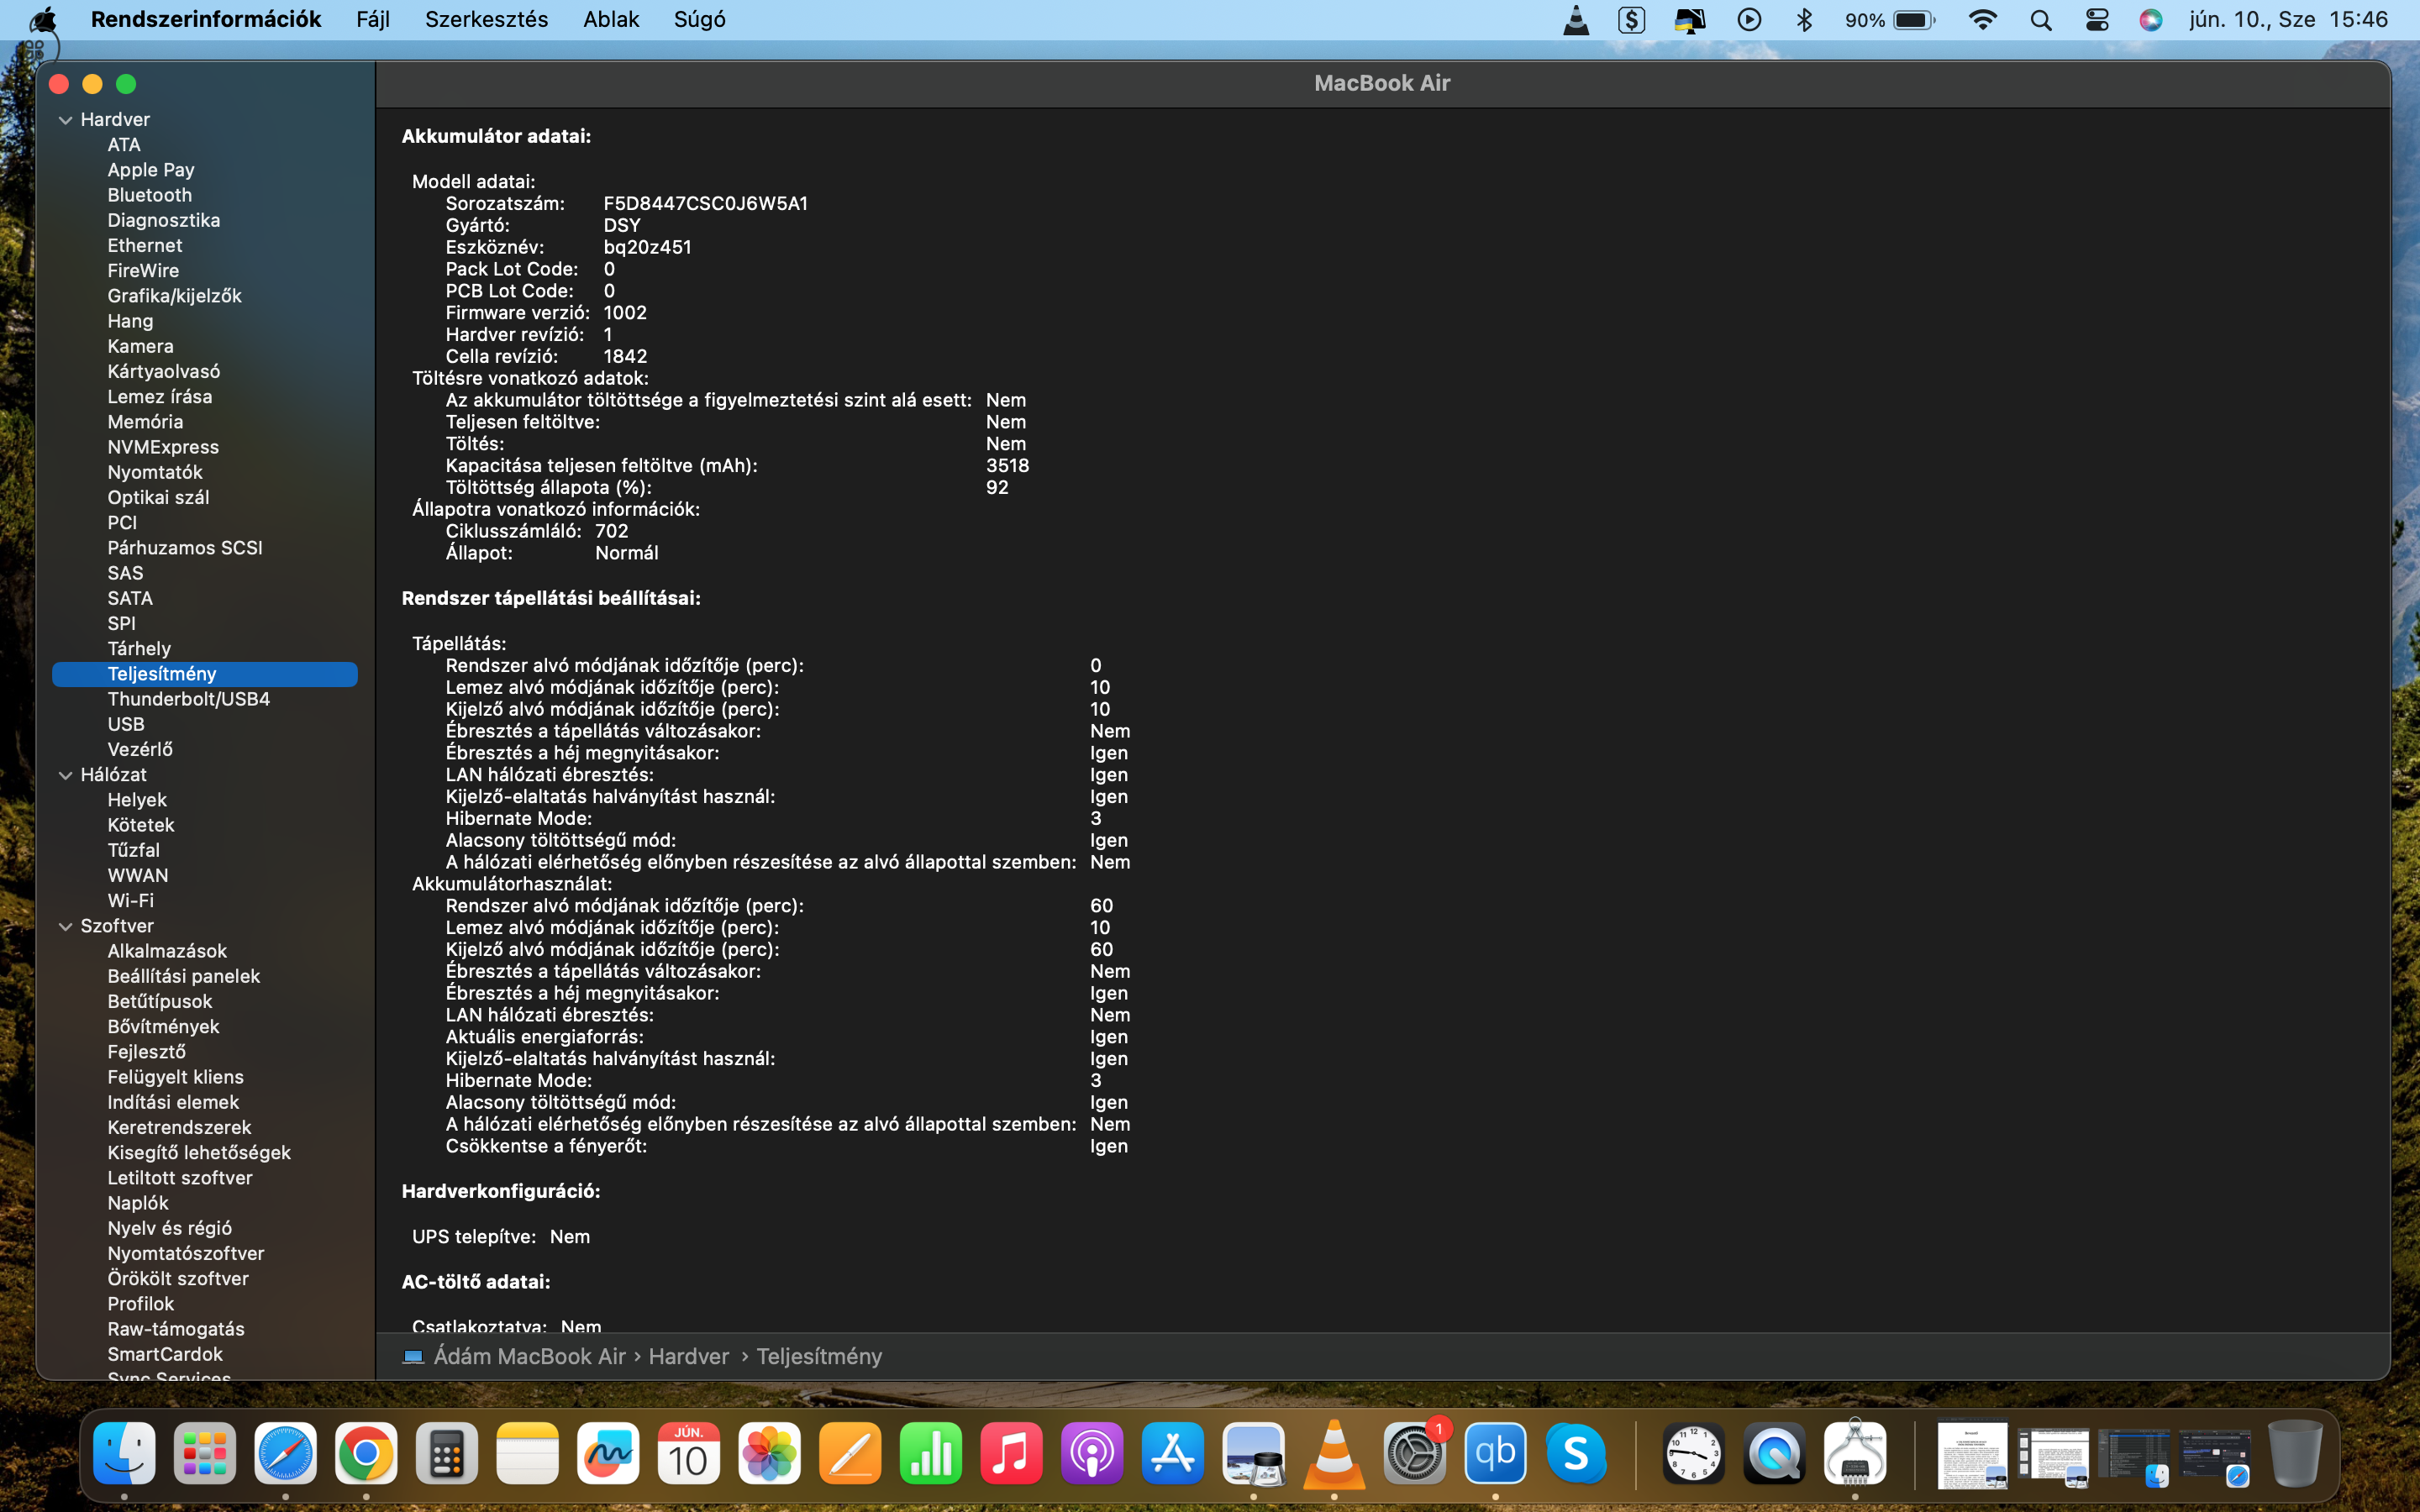Viewport: 2420px width, 1512px height.
Task: Open Control Center in the menu bar
Action: (2097, 20)
